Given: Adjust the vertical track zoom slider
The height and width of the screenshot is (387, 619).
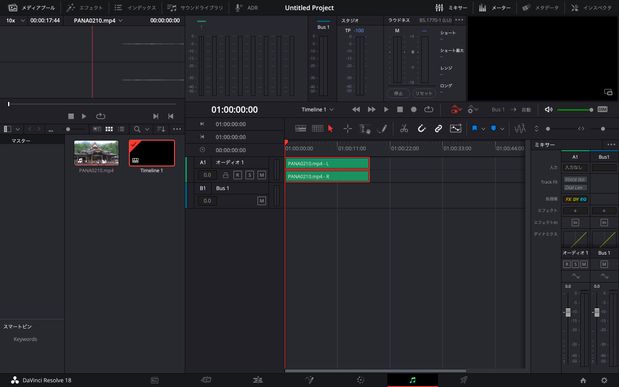Looking at the screenshot, I should (548, 129).
